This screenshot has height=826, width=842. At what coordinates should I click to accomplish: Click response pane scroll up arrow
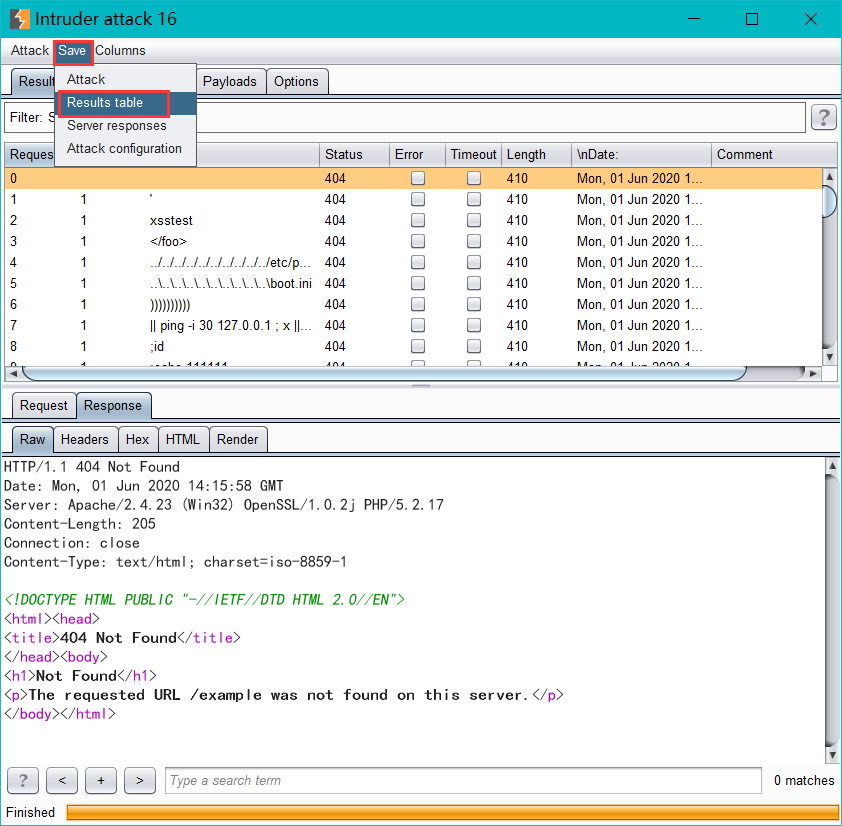832,466
